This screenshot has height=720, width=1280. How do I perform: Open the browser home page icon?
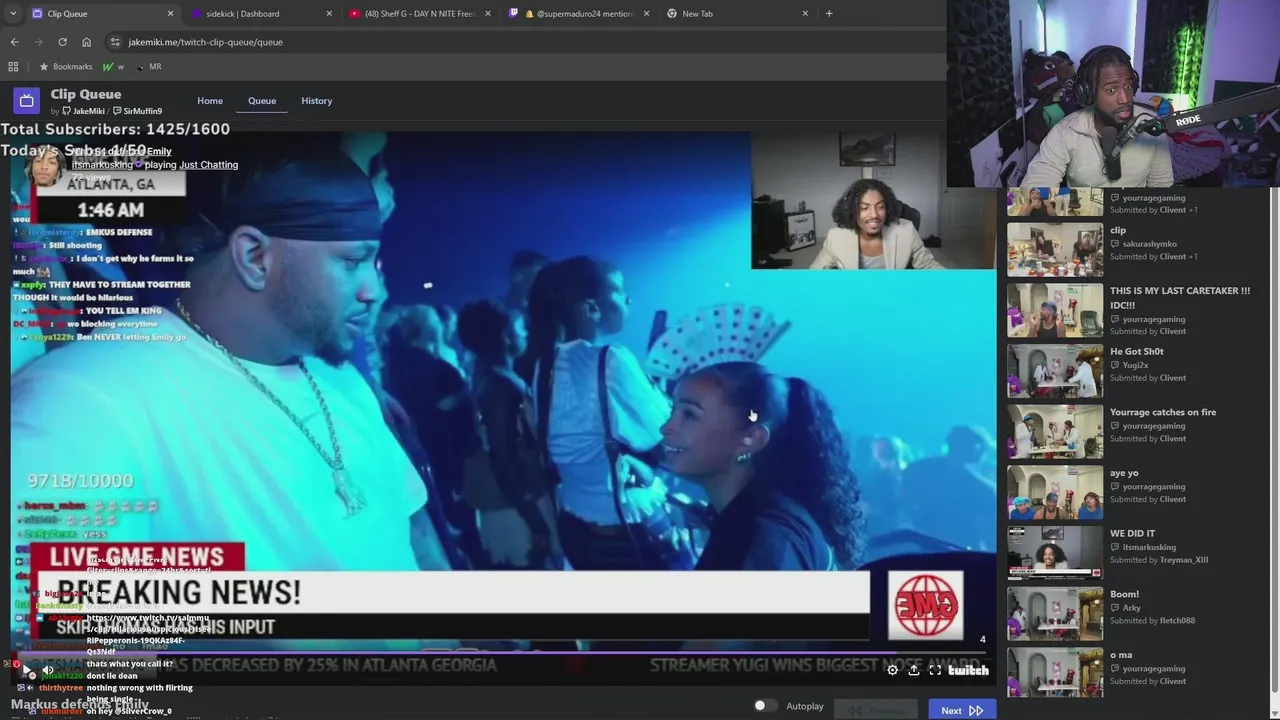86,42
